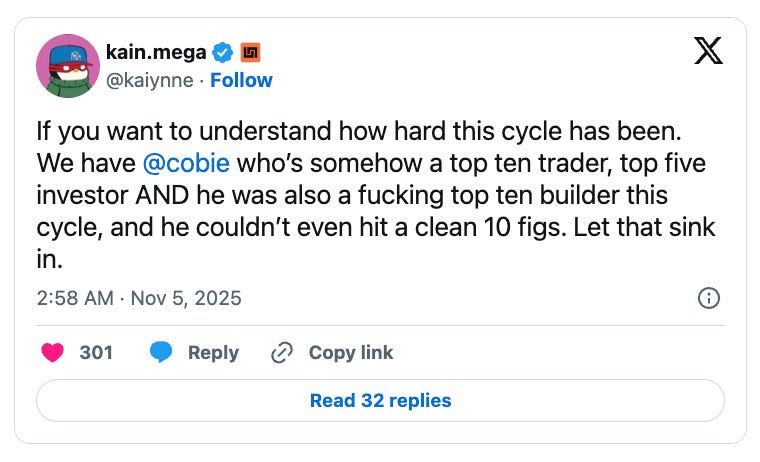Screen dimensions: 760x462
Task: Open the @cobie mention
Action: click(x=186, y=163)
